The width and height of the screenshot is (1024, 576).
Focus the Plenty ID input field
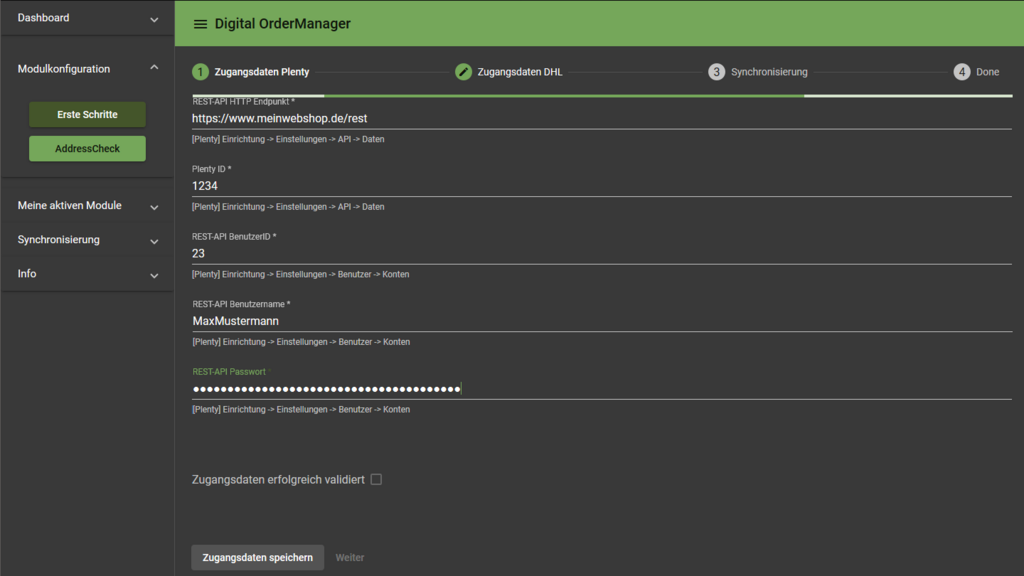(600, 186)
